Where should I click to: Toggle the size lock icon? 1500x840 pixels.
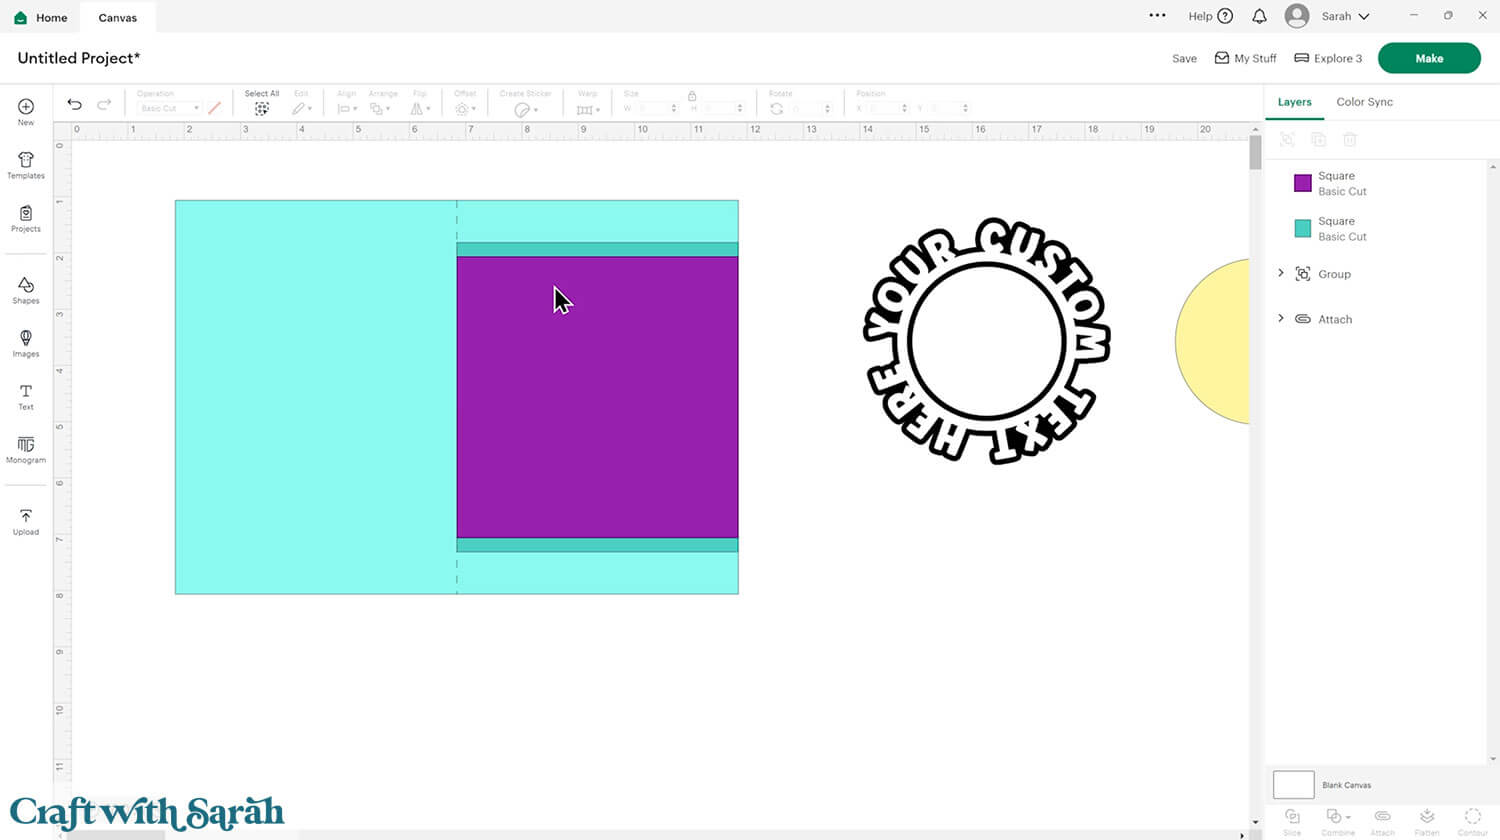click(691, 95)
